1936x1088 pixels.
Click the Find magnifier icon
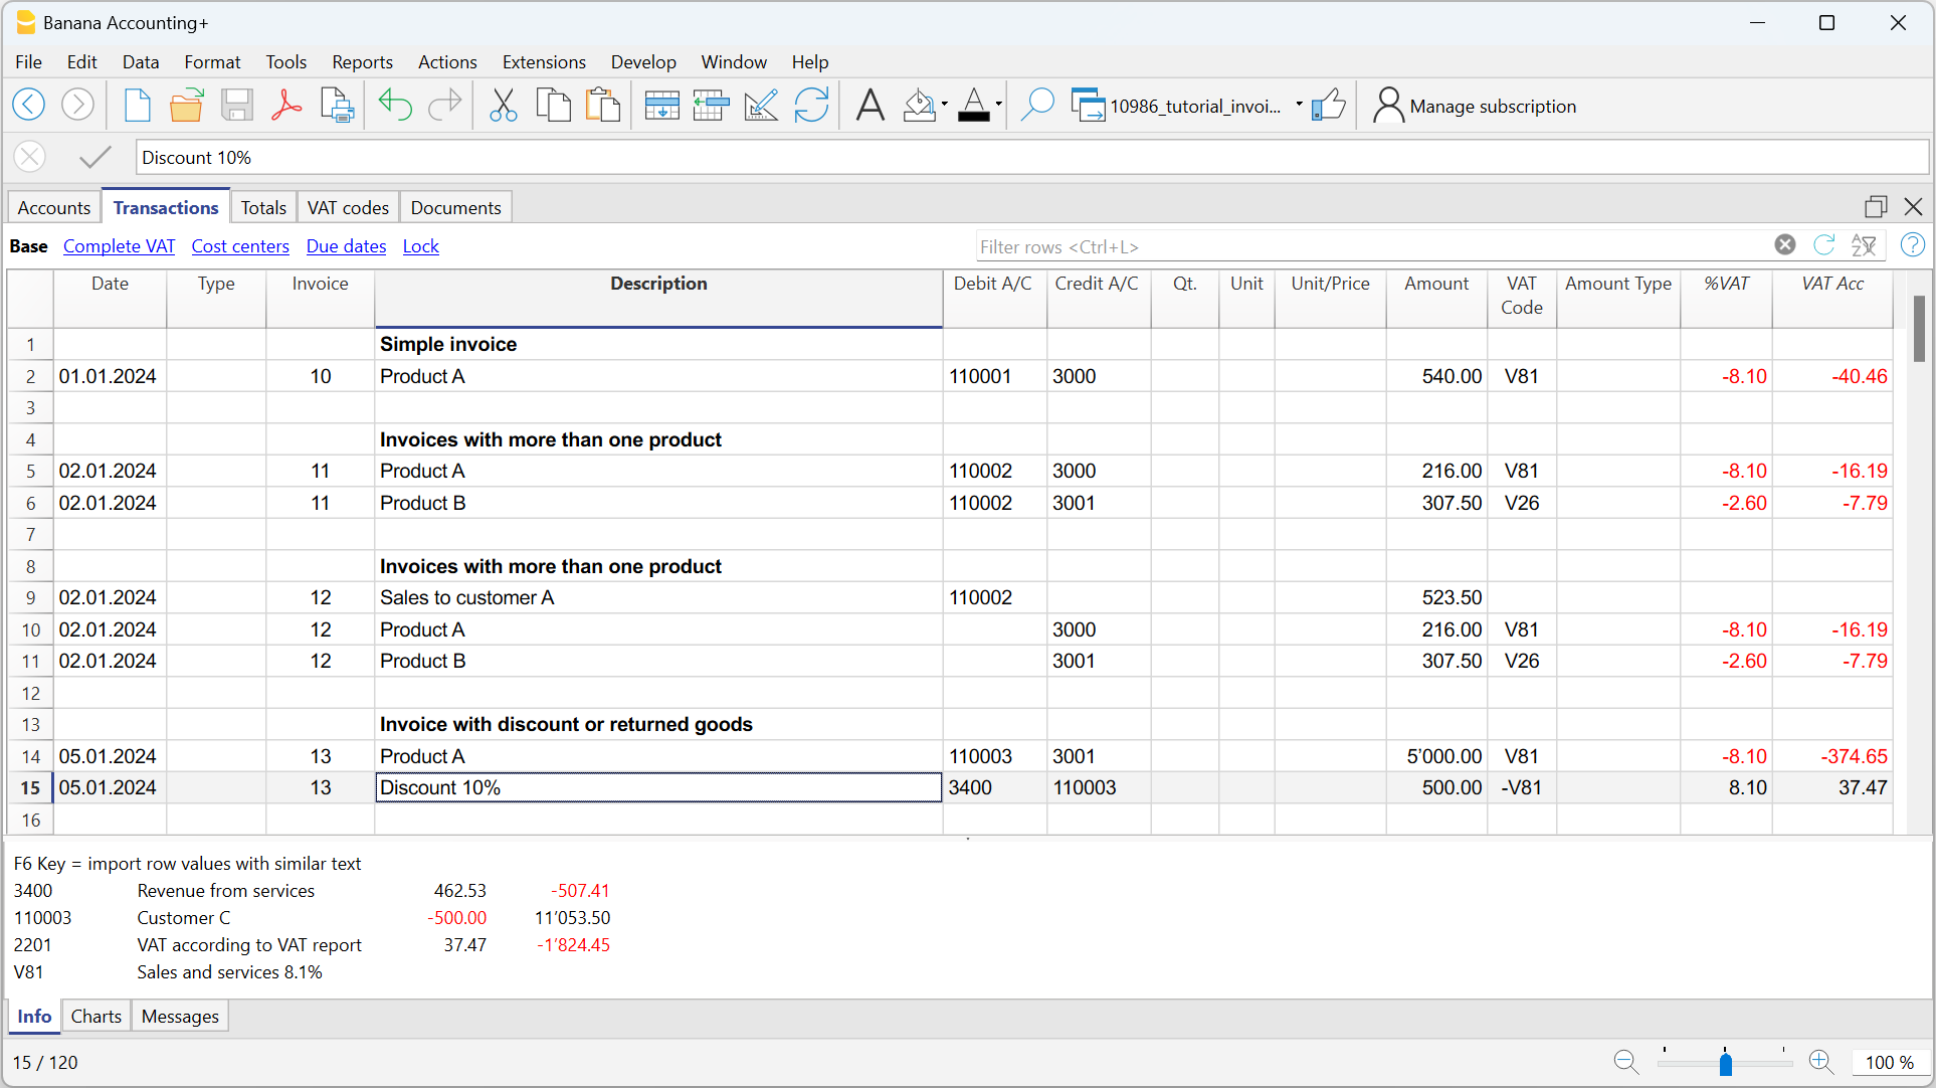[x=1037, y=105]
